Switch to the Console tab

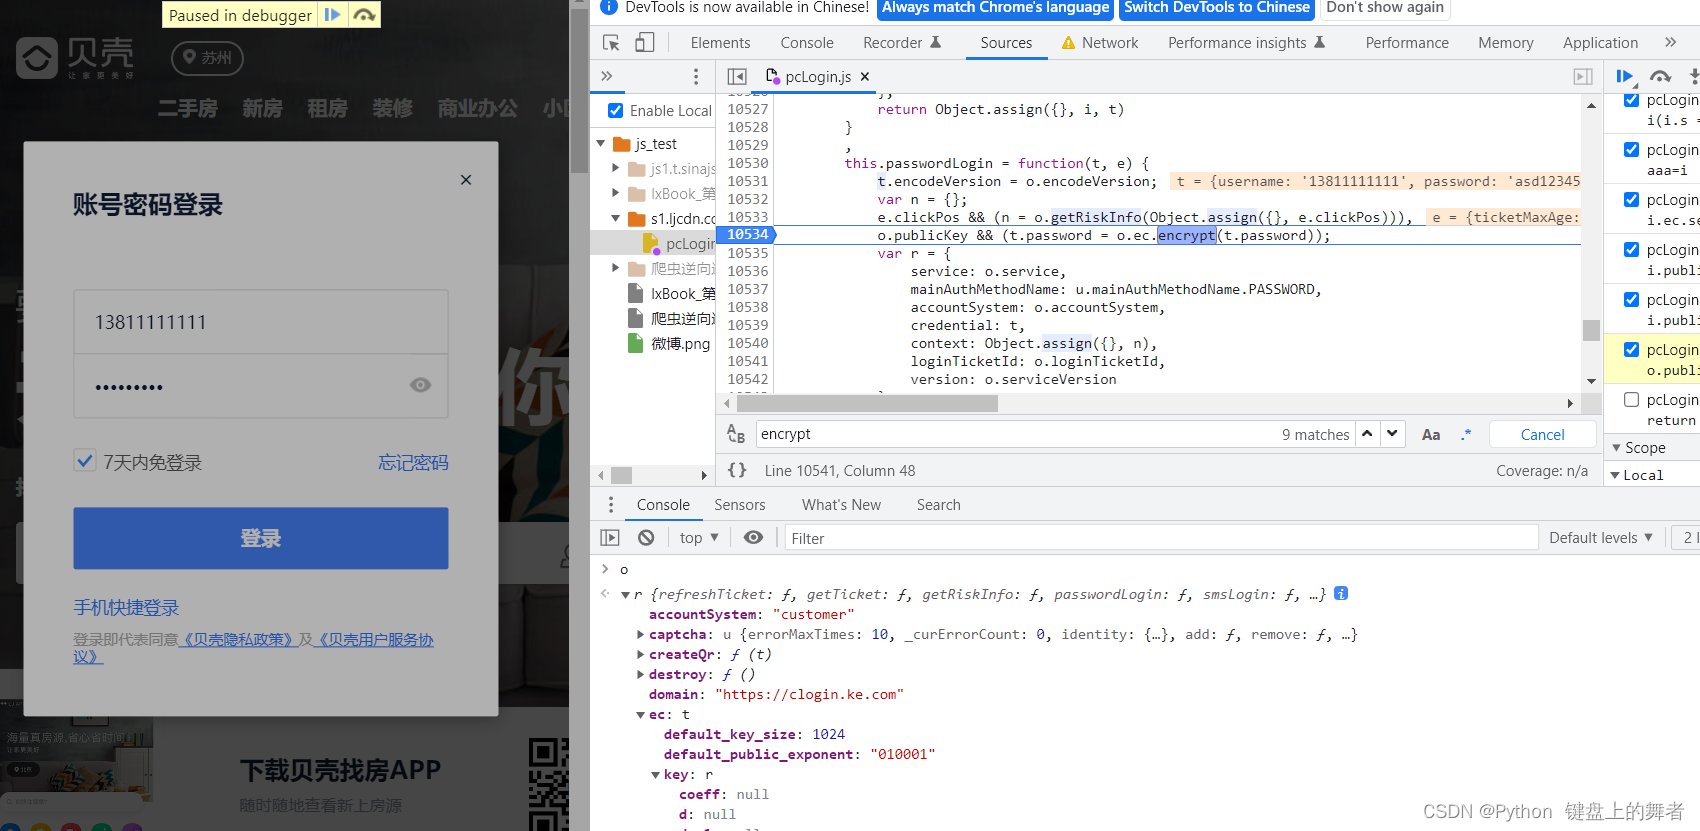pyautogui.click(x=807, y=43)
